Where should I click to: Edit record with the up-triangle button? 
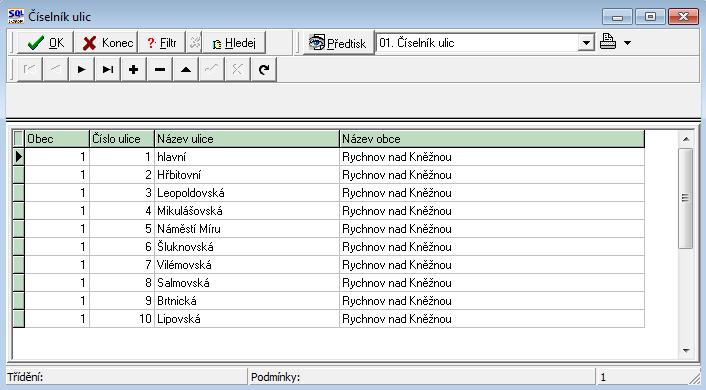[x=186, y=69]
